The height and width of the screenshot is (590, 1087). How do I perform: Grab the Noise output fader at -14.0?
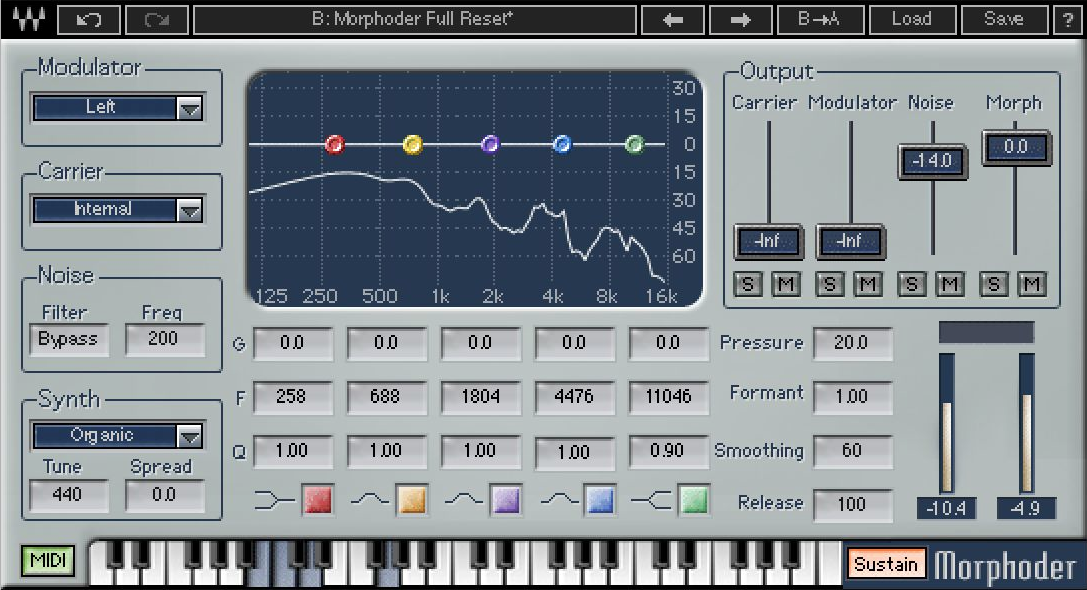click(x=932, y=162)
